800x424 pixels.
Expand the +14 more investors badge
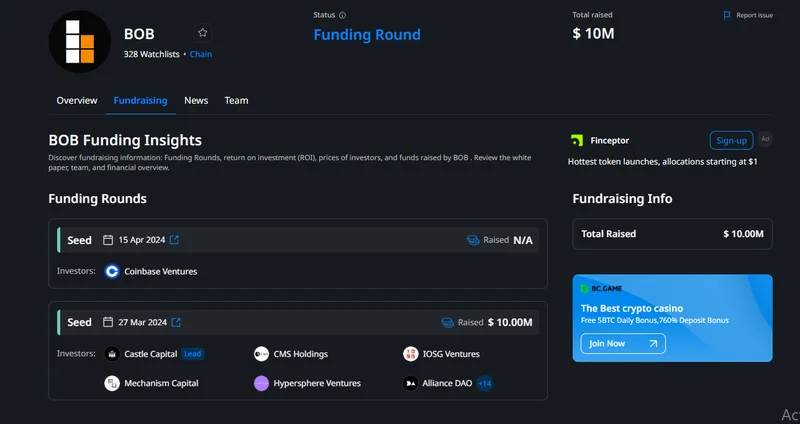(485, 383)
